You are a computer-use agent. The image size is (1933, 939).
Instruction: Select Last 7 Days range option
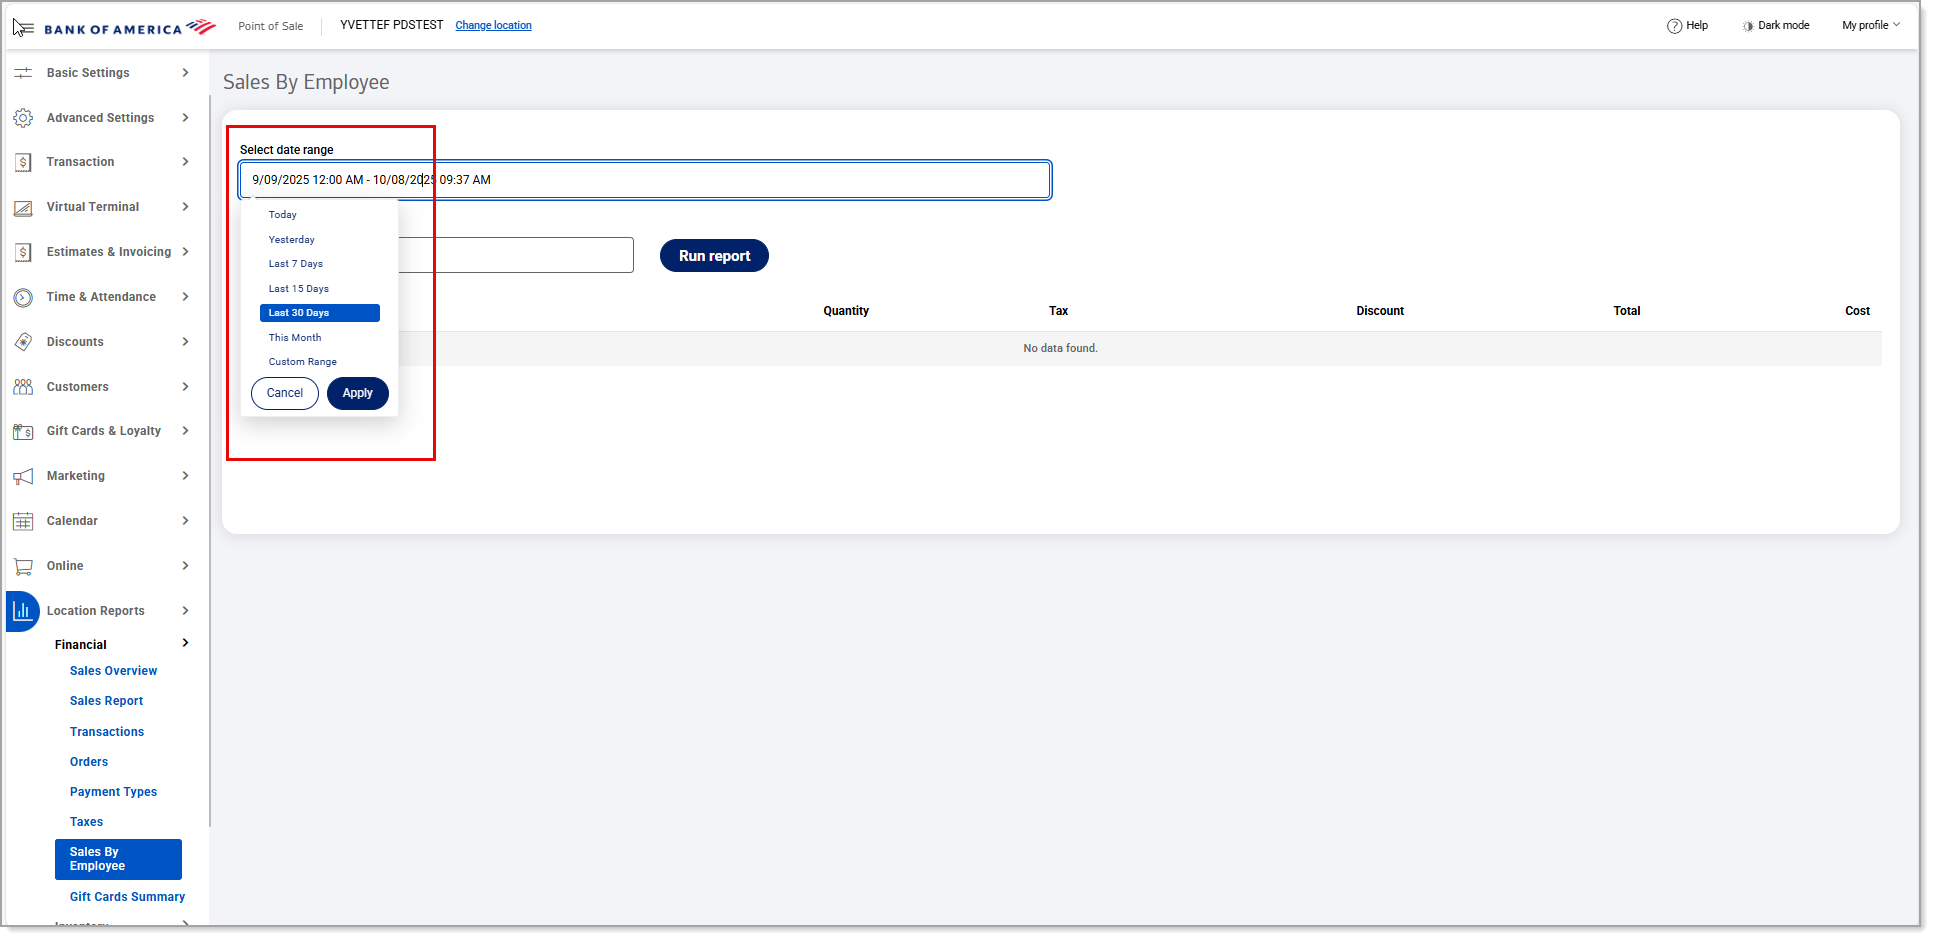point(296,264)
